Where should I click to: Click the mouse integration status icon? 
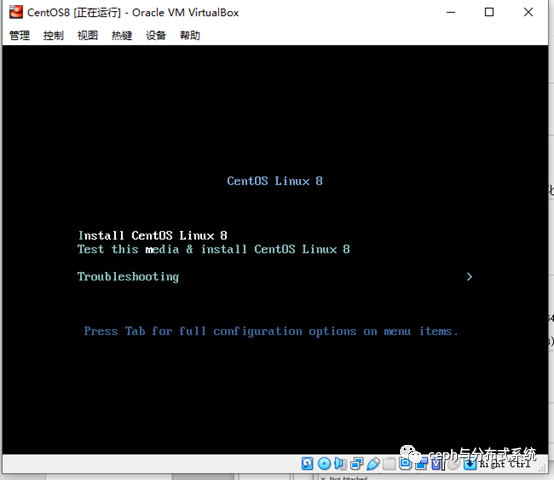tap(453, 464)
